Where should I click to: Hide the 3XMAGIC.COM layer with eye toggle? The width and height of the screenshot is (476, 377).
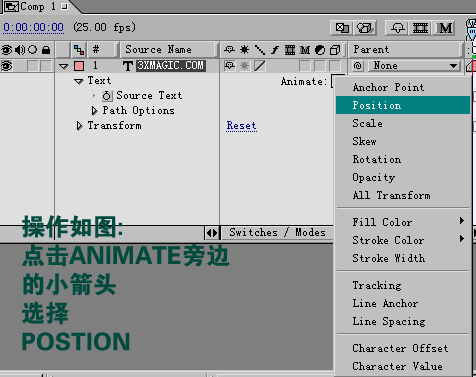point(7,66)
